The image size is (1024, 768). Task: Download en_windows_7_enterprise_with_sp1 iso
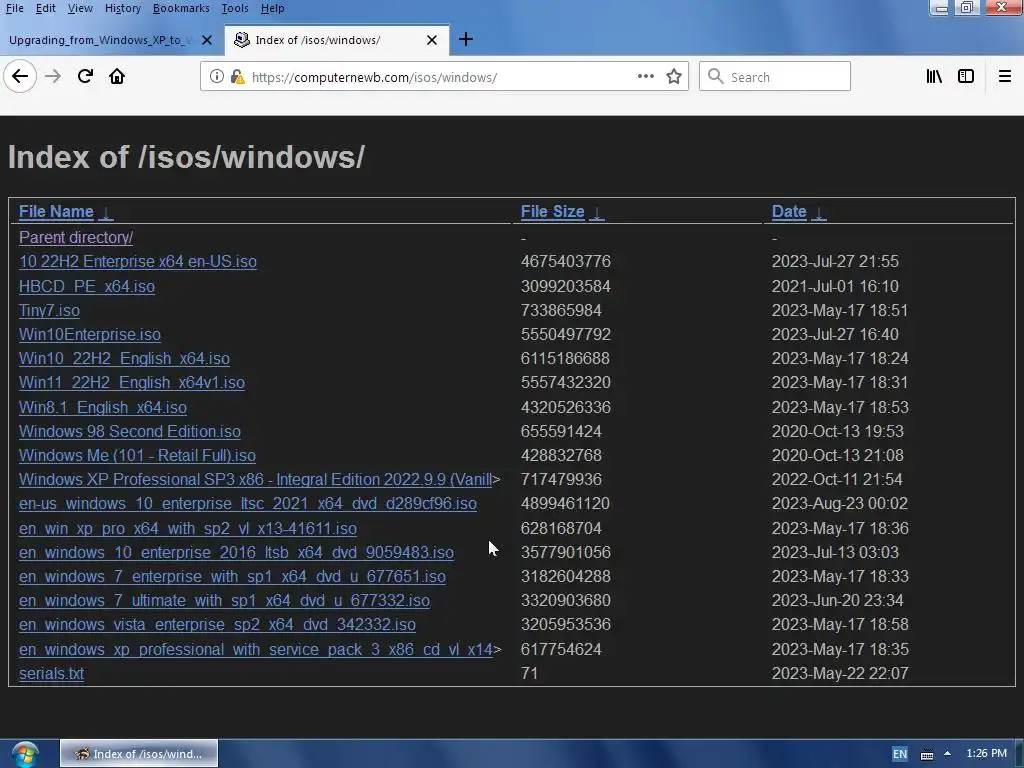point(232,577)
